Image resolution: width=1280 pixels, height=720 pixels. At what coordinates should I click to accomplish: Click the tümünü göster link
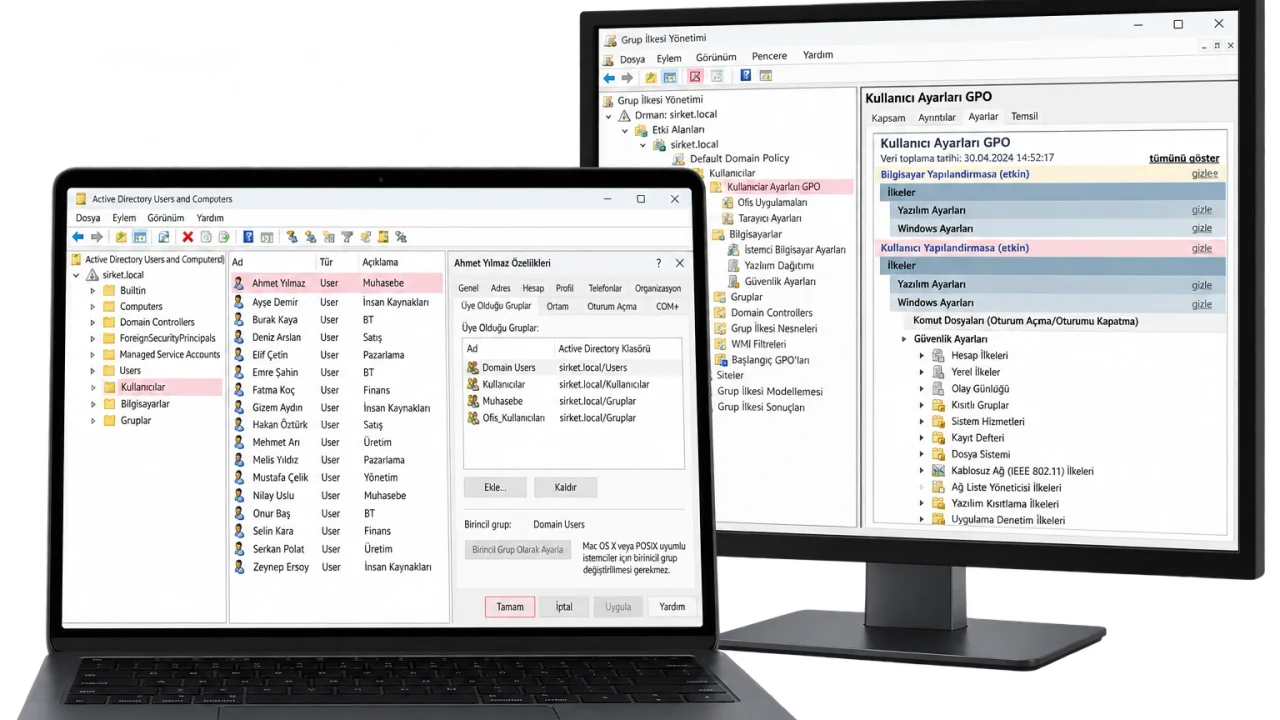click(1184, 158)
